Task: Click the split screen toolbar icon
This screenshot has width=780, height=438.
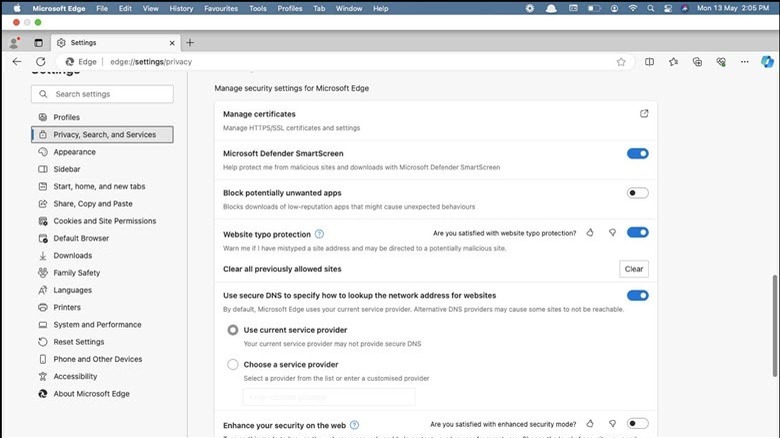Action: (x=649, y=61)
